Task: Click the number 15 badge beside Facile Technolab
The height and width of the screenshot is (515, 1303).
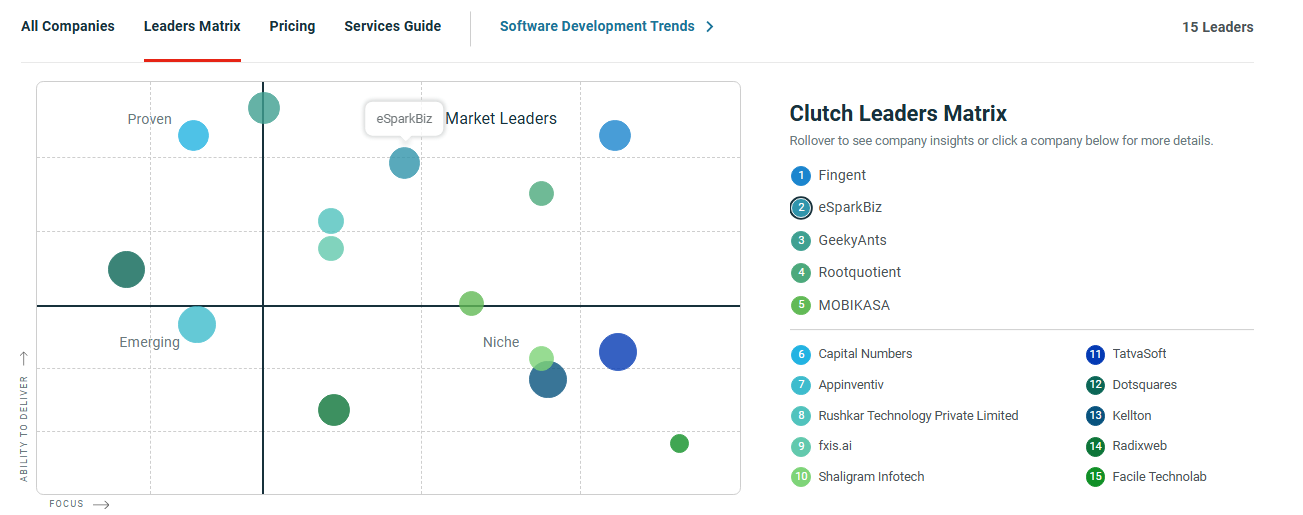Action: [1095, 477]
